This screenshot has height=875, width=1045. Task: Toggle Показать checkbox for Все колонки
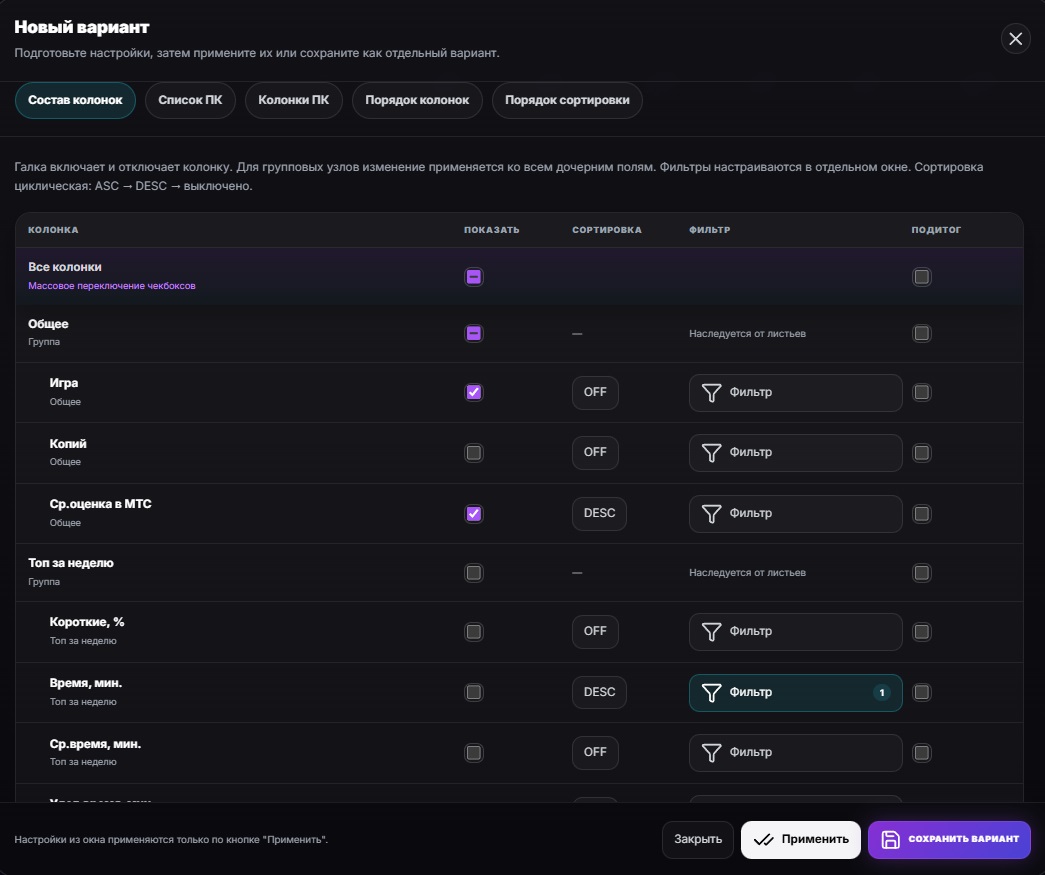coord(474,277)
